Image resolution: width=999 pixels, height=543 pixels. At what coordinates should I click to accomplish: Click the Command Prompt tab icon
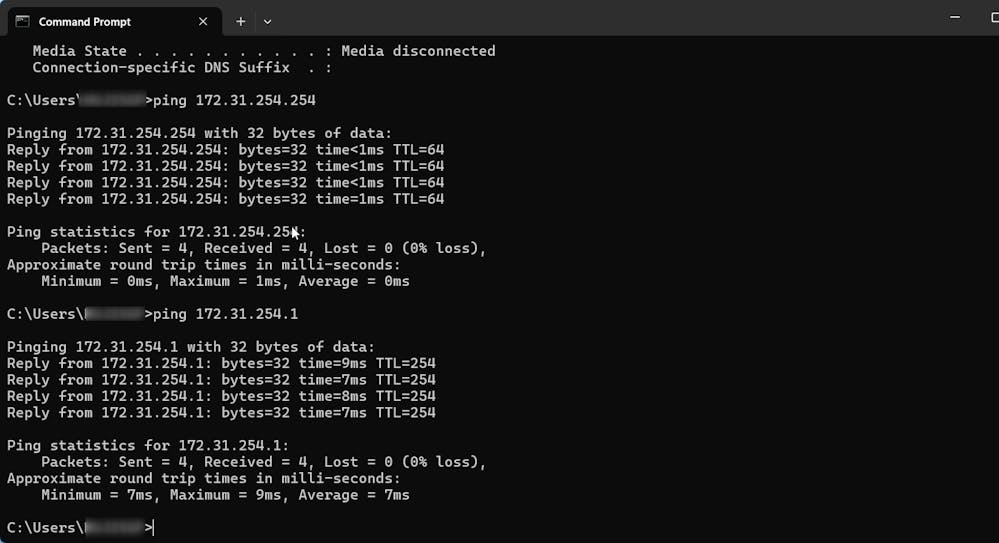(x=22, y=21)
